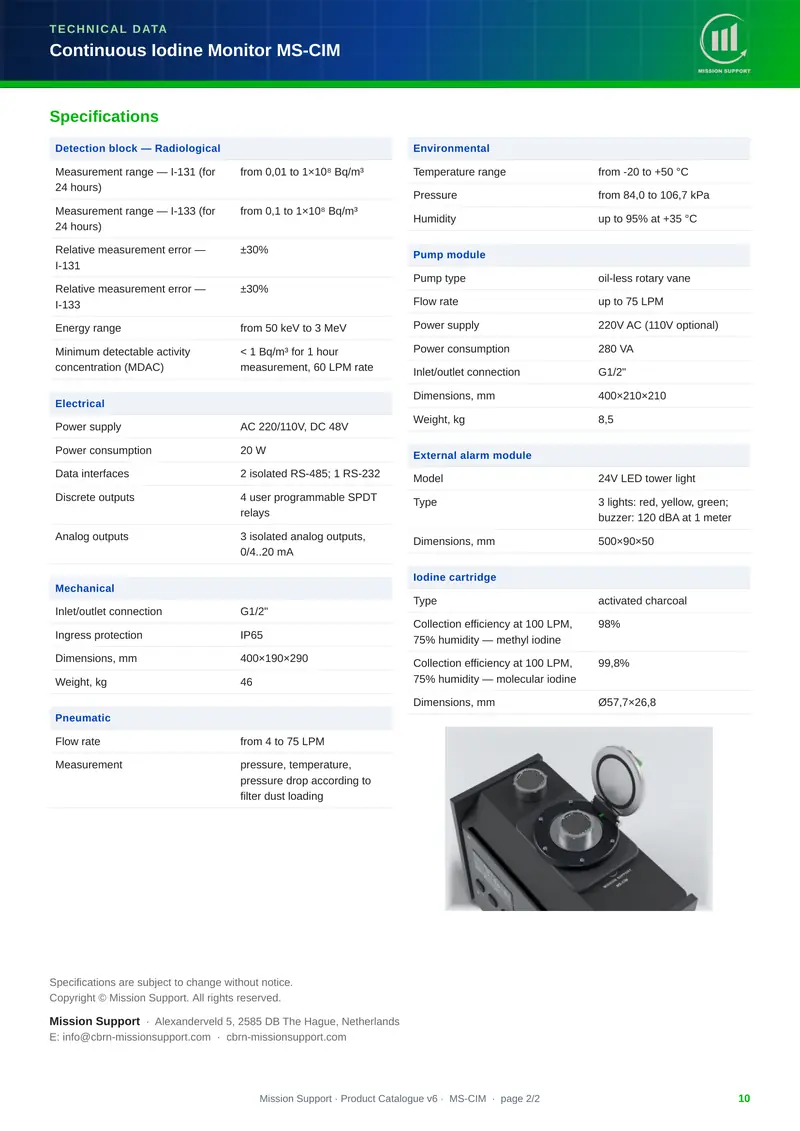The image size is (800, 1131).
Task: Click the '400×210×210' dimensions value
Action: pos(632,395)
